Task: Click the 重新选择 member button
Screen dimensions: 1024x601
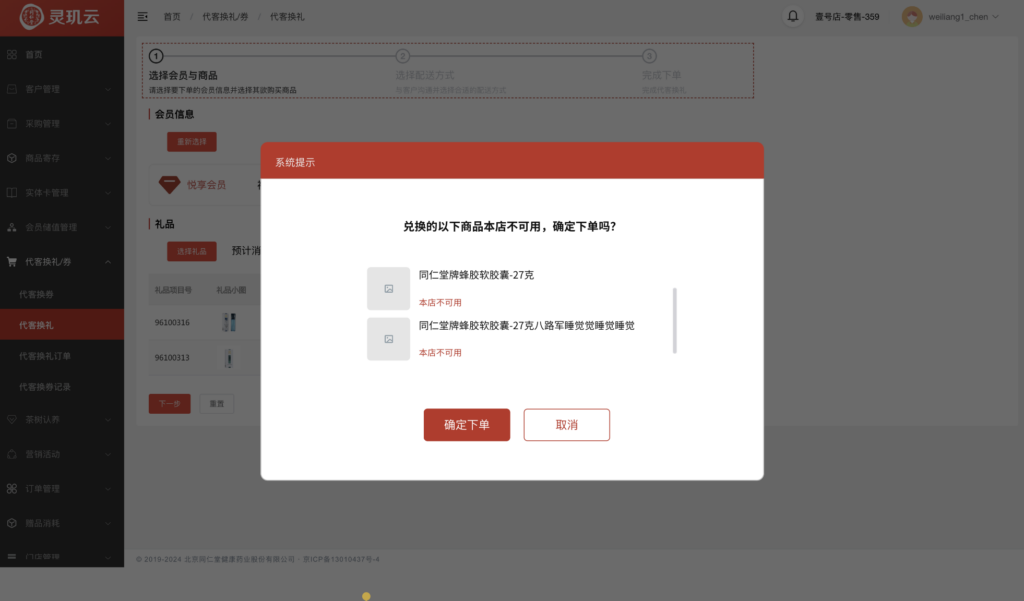Action: point(192,142)
